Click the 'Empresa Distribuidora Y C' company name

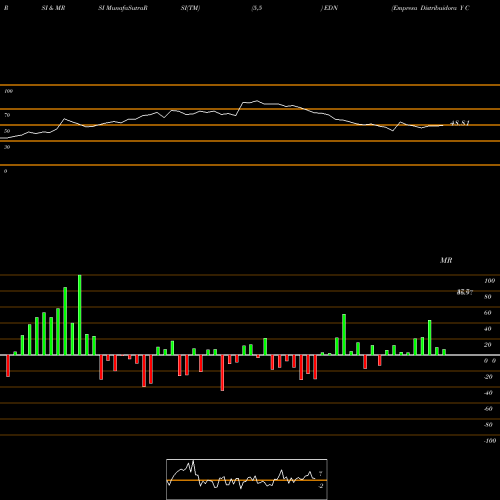(430, 8)
